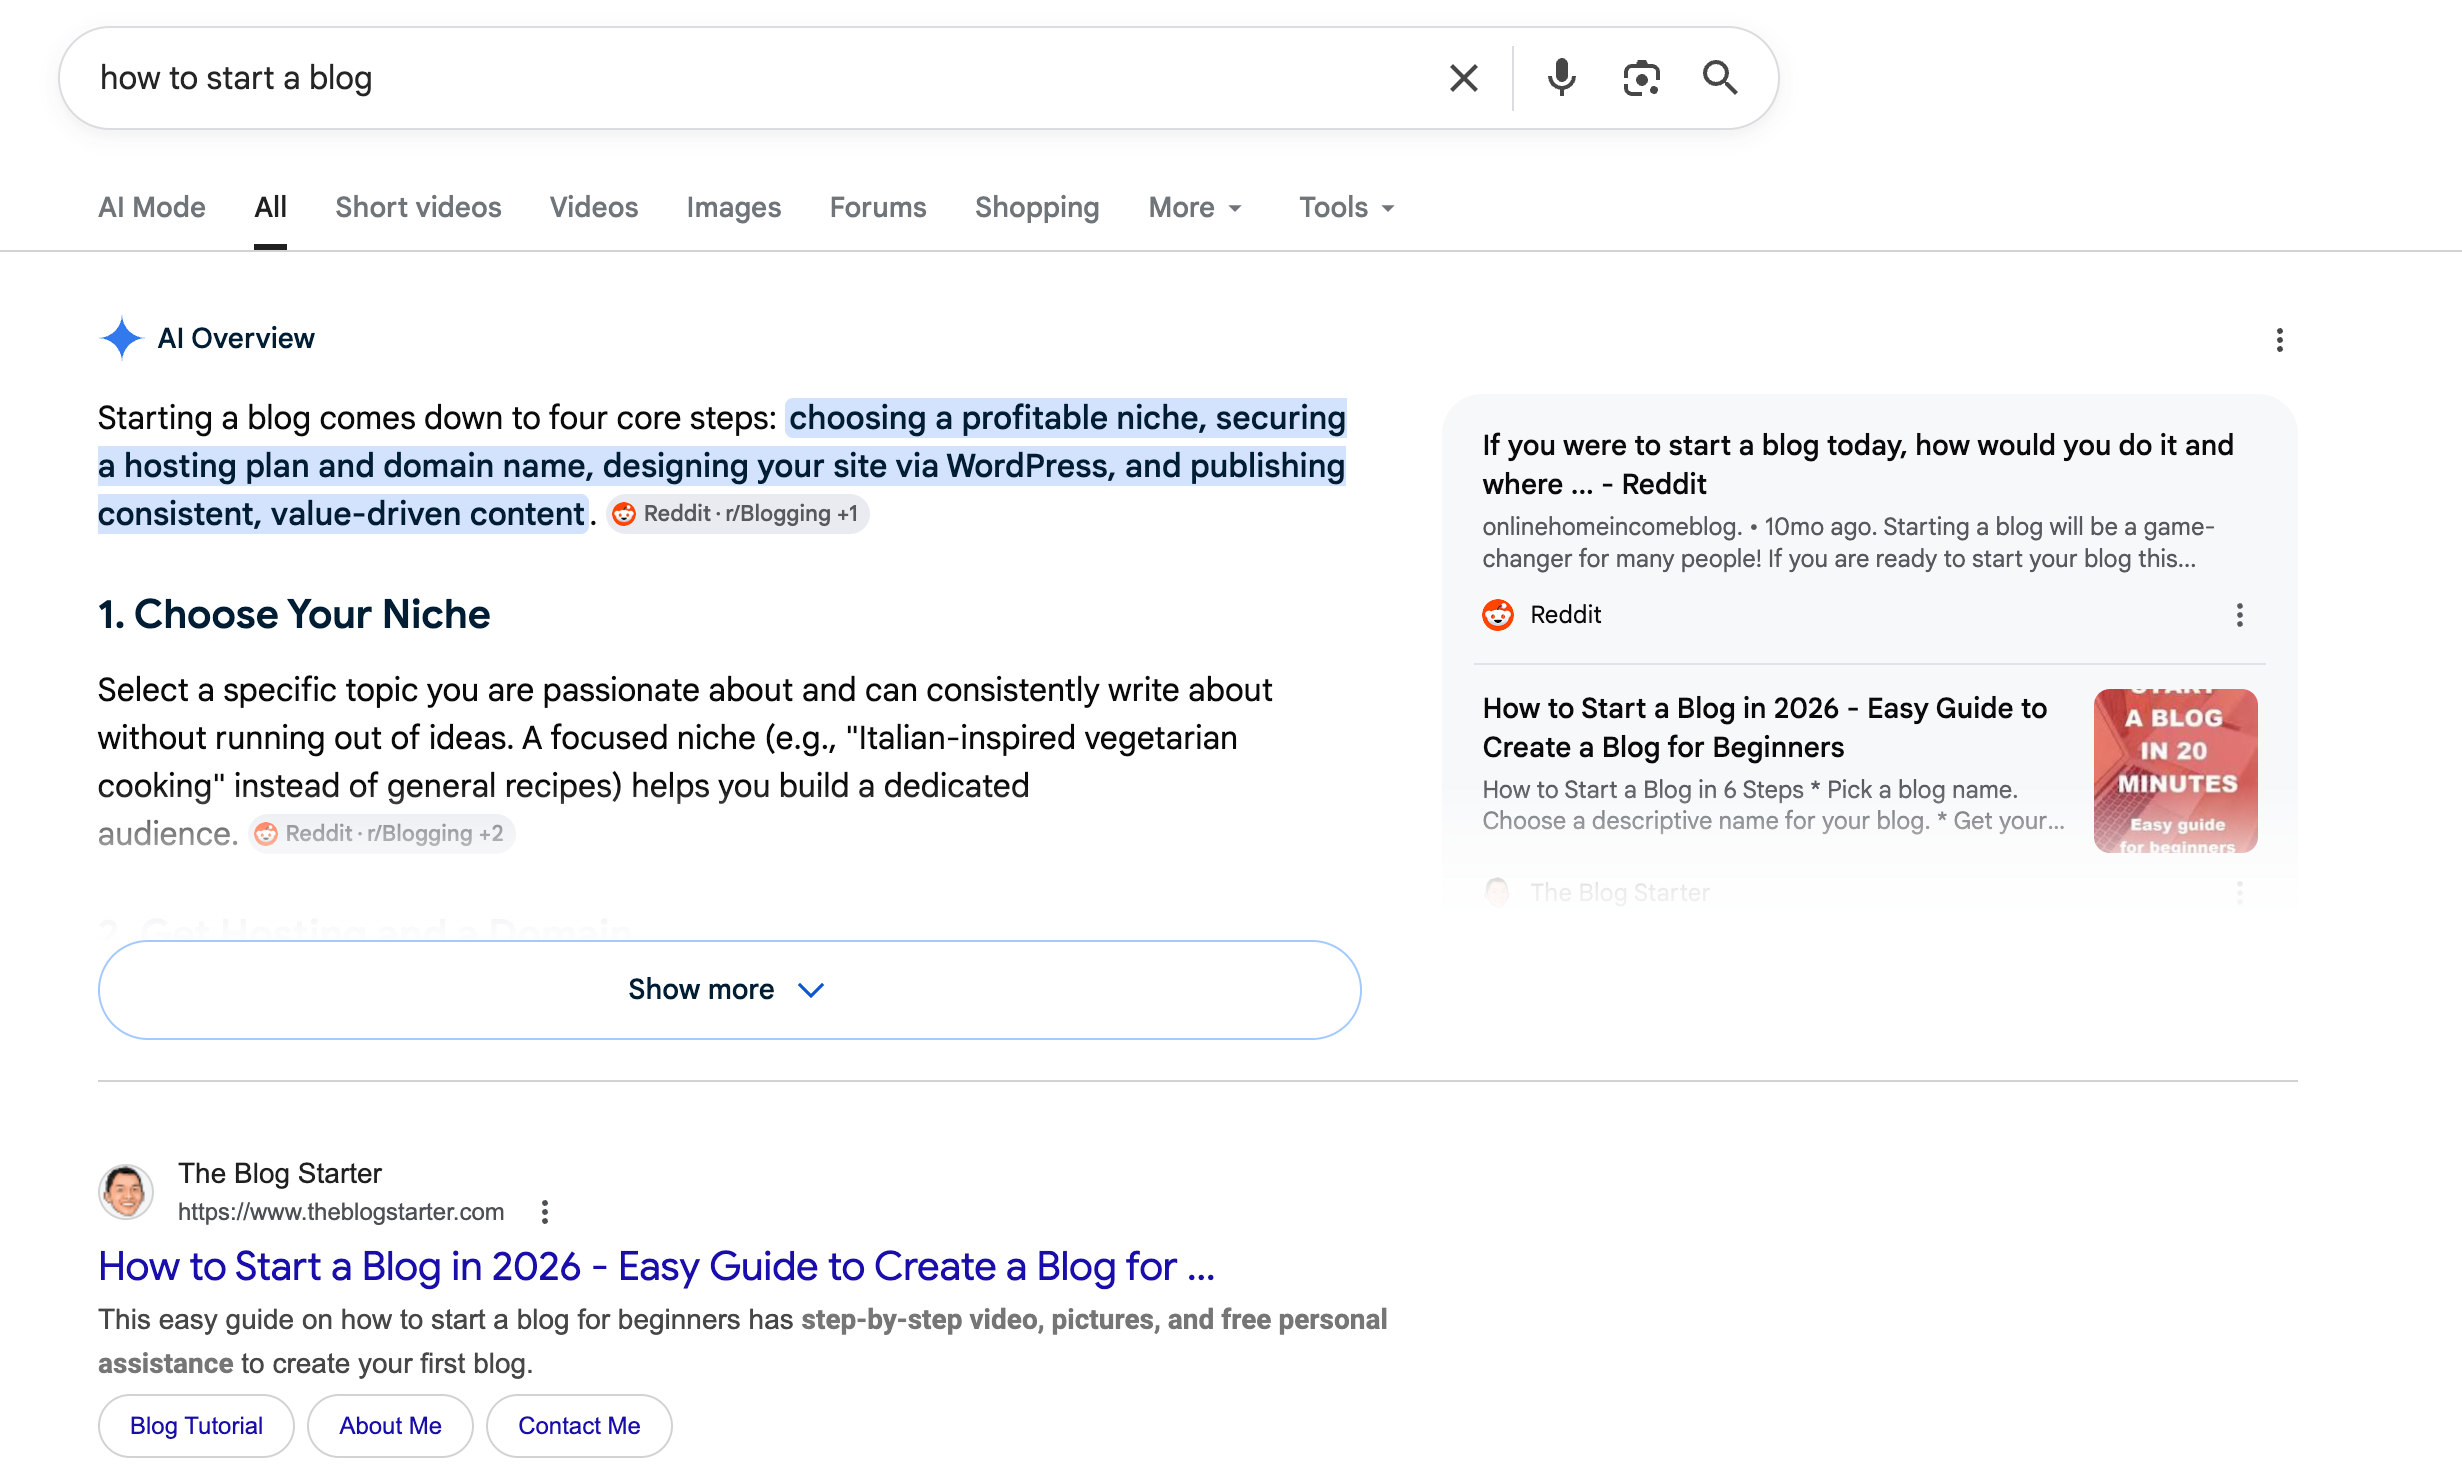Switch to Images results tab
2462x1478 pixels.
733,207
